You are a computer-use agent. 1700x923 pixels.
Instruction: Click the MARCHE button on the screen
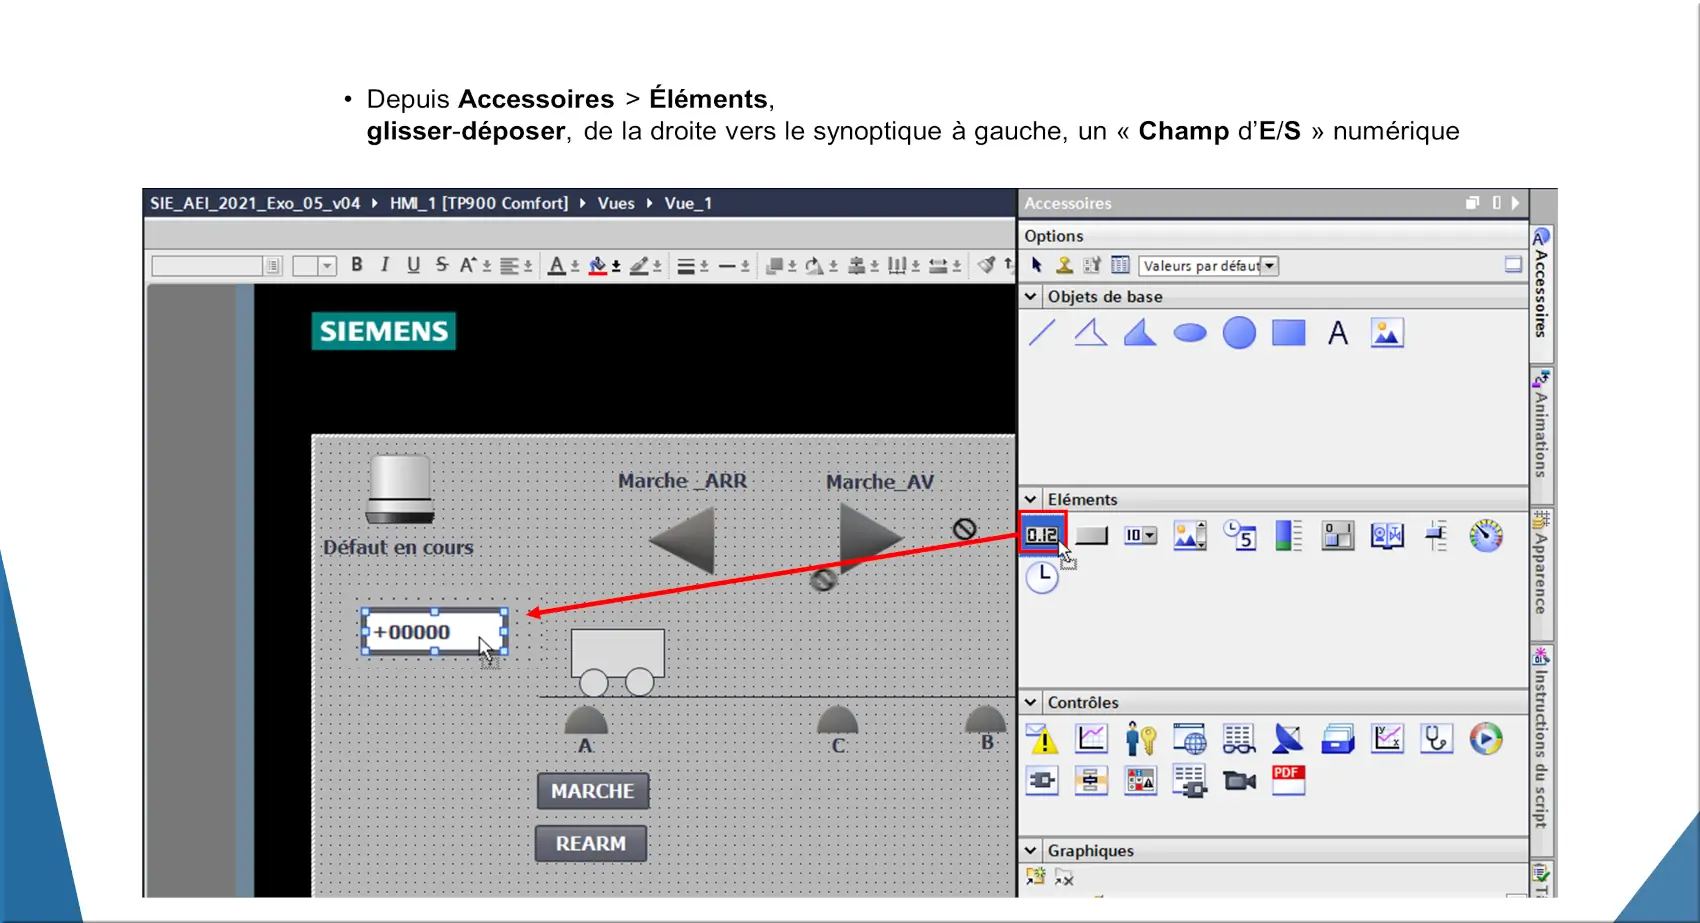(x=593, y=791)
